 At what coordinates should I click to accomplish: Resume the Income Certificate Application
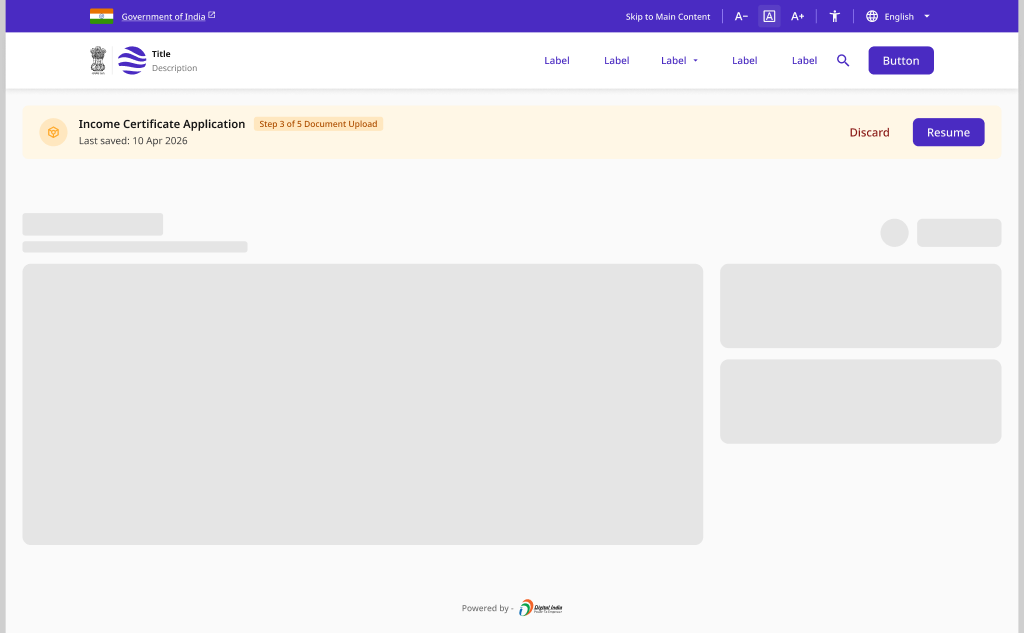tap(948, 132)
